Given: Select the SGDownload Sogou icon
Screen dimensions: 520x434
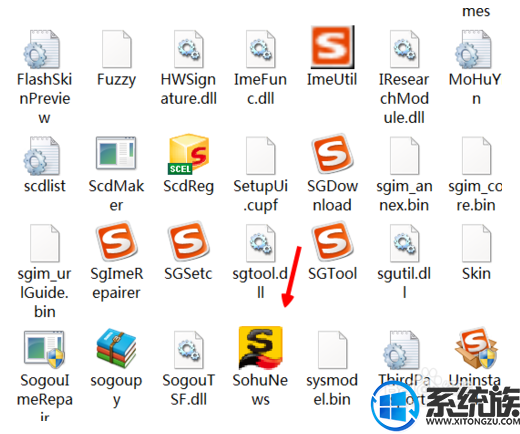Looking at the screenshot, I should (x=332, y=154).
